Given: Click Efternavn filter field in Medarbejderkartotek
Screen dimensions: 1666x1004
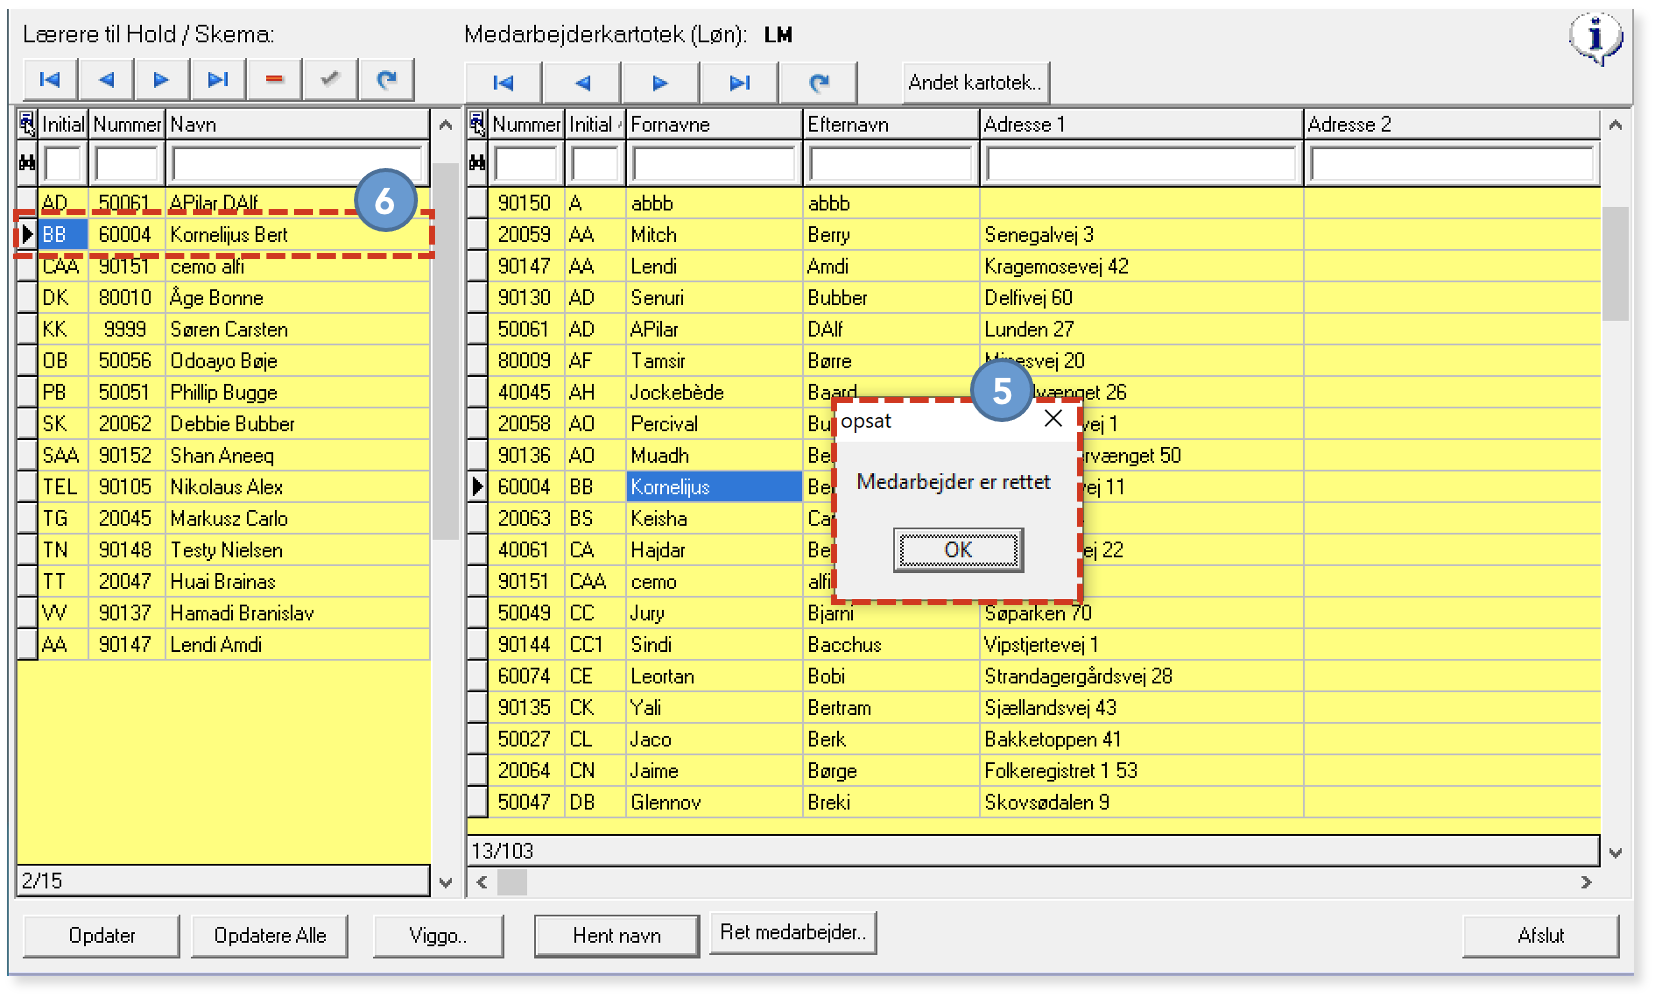Looking at the screenshot, I should pos(892,163).
